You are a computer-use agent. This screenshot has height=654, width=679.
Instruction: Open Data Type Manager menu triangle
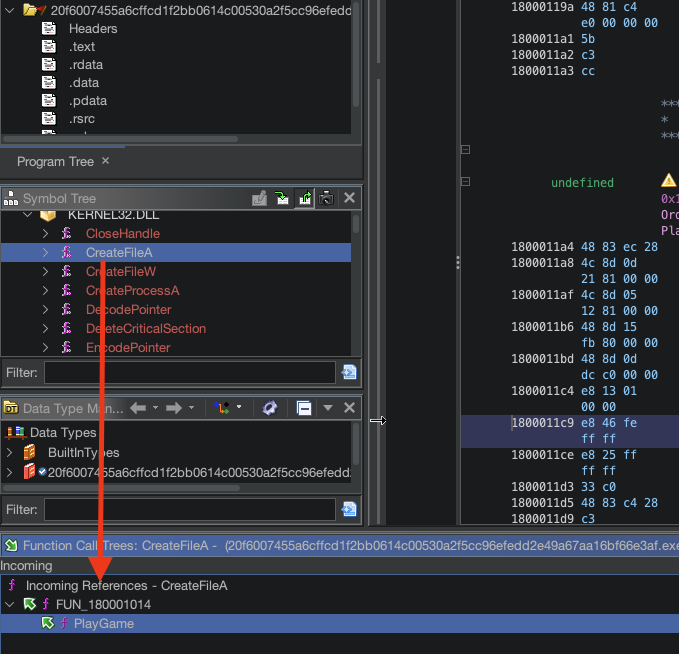pos(328,408)
